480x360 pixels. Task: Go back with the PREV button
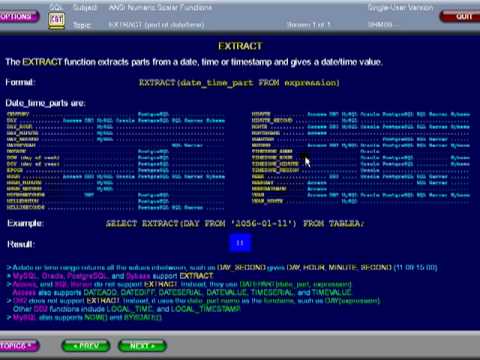click(x=86, y=346)
